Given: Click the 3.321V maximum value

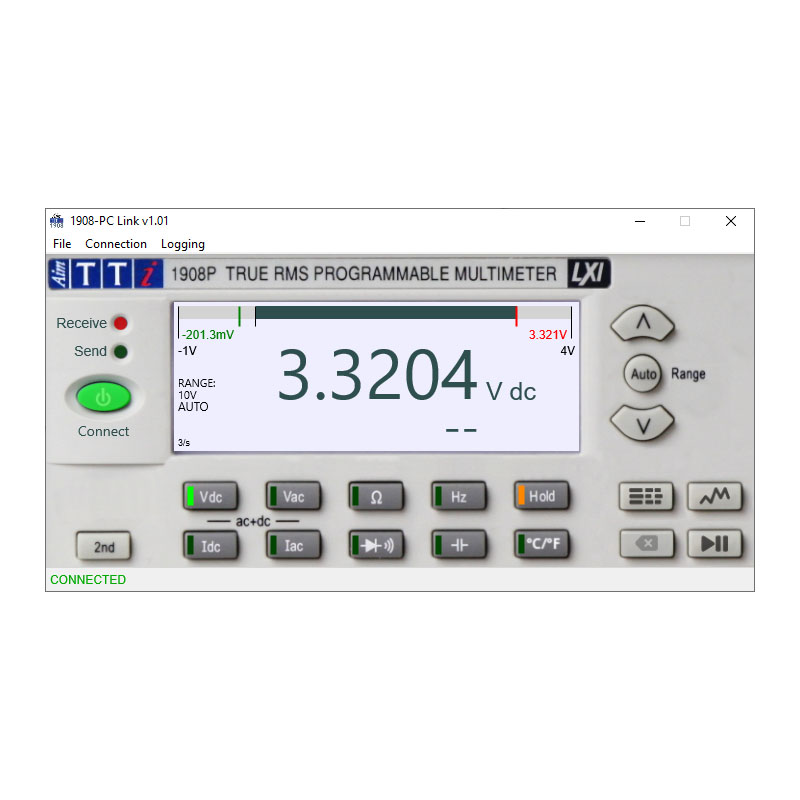Looking at the screenshot, I should point(547,335).
